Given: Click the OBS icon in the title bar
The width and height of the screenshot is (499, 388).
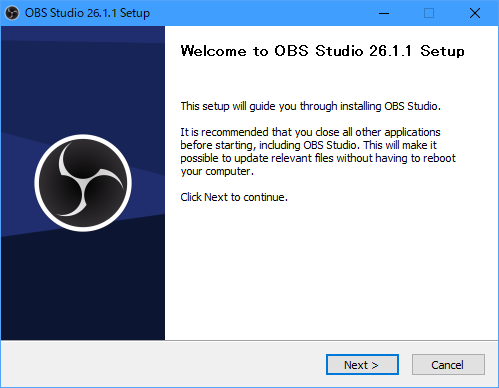Looking at the screenshot, I should click(x=12, y=13).
